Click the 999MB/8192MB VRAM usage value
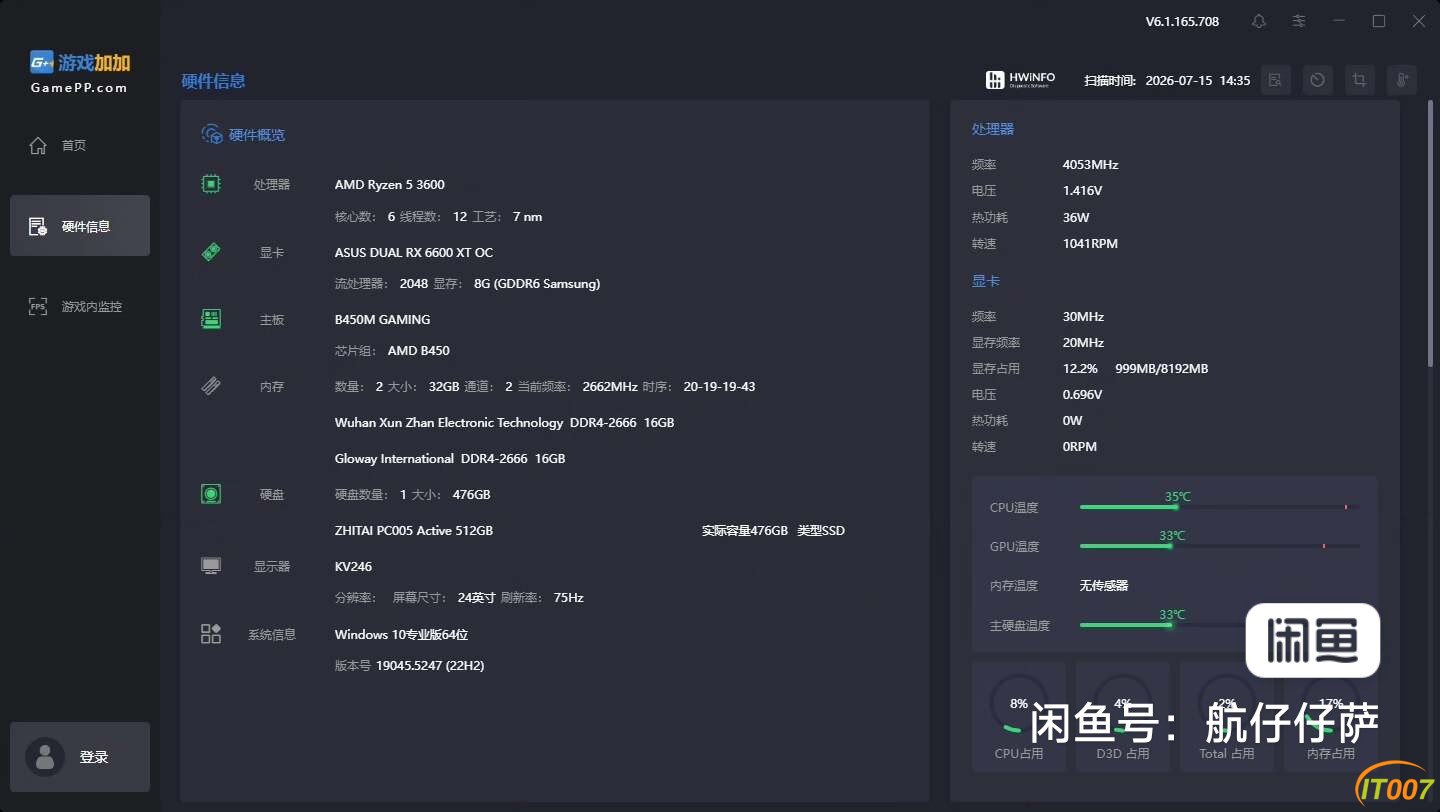This screenshot has height=812, width=1440. click(x=1162, y=368)
